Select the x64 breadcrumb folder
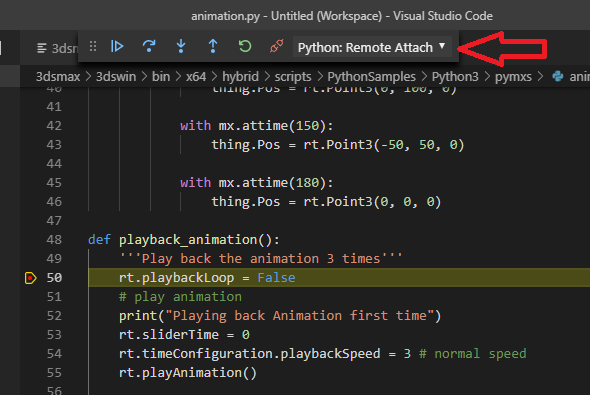590x395 pixels. click(x=196, y=77)
